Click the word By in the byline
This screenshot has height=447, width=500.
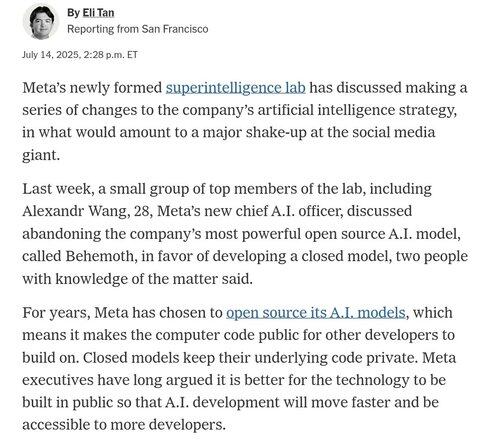73,13
